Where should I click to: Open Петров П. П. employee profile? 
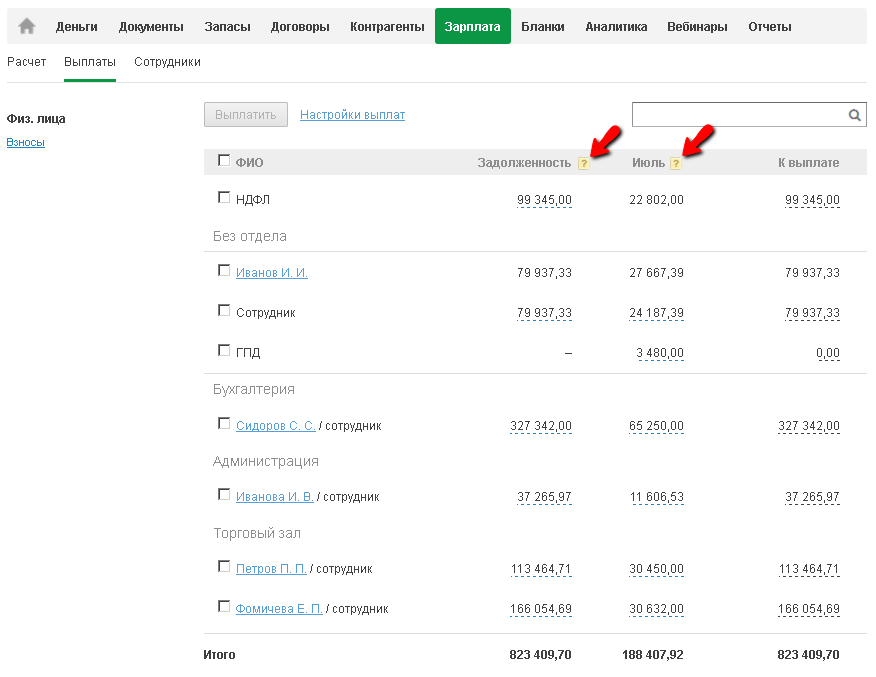[x=271, y=569]
